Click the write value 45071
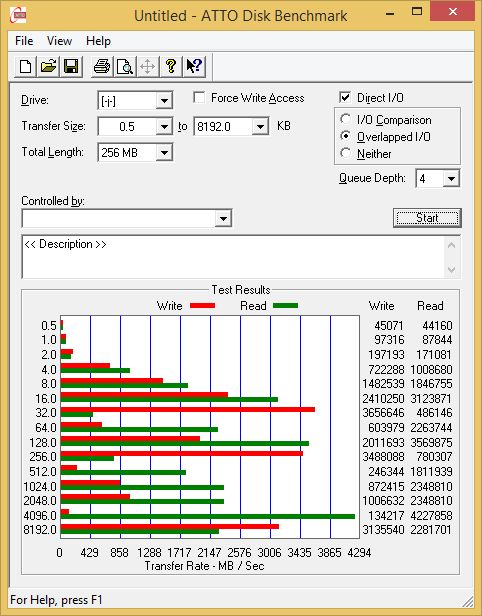The width and height of the screenshot is (482, 616). pos(389,326)
